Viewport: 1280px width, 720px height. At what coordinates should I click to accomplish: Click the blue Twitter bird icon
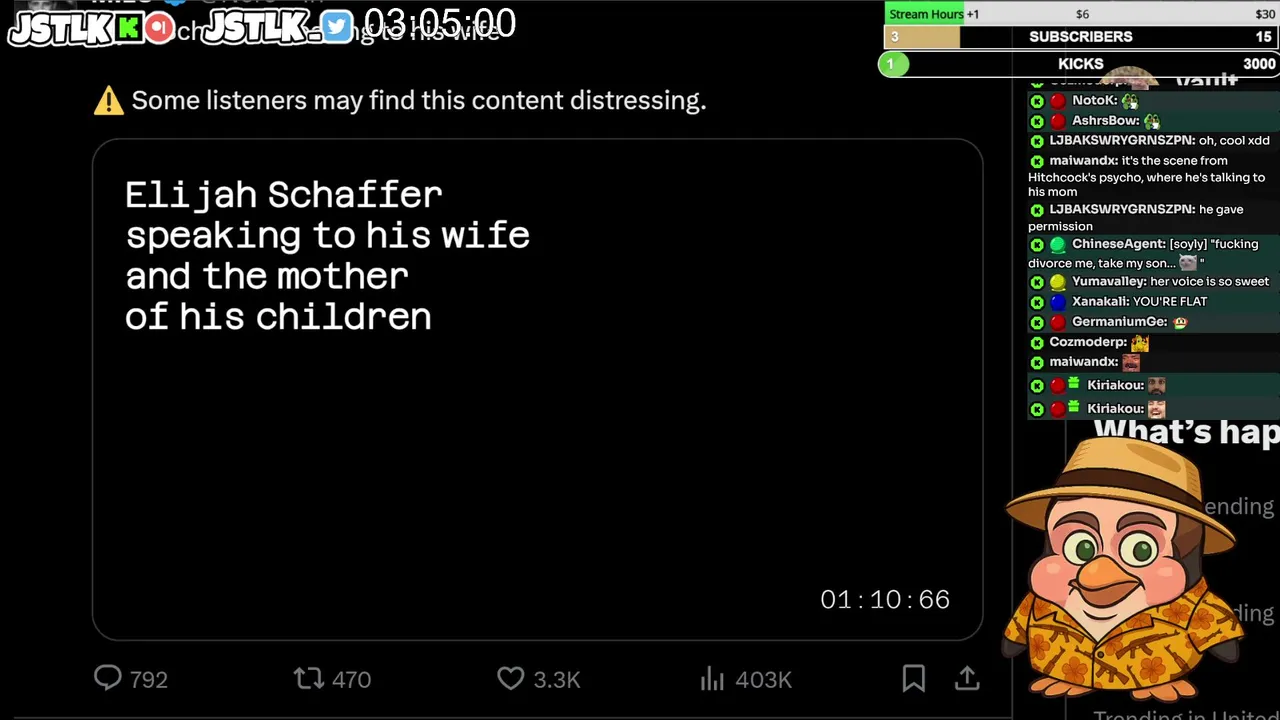point(337,28)
